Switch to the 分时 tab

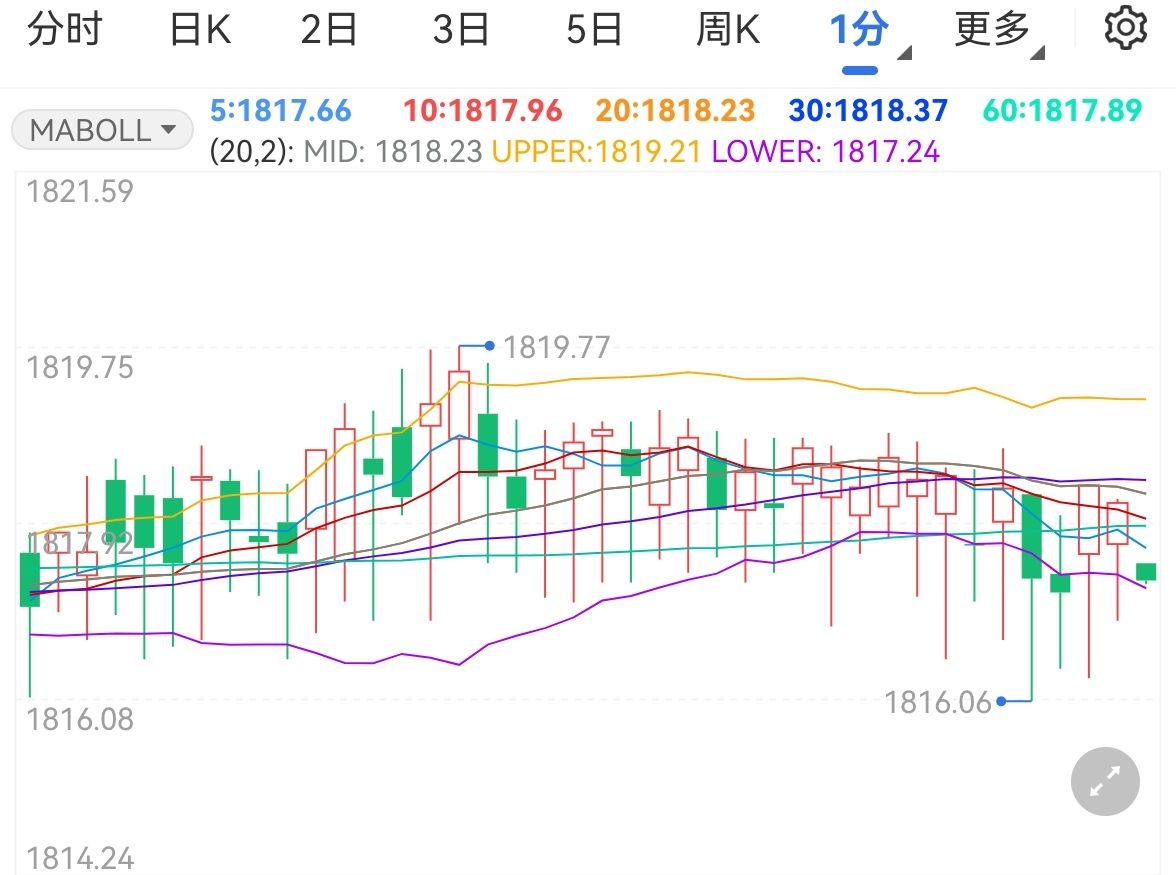click(65, 30)
